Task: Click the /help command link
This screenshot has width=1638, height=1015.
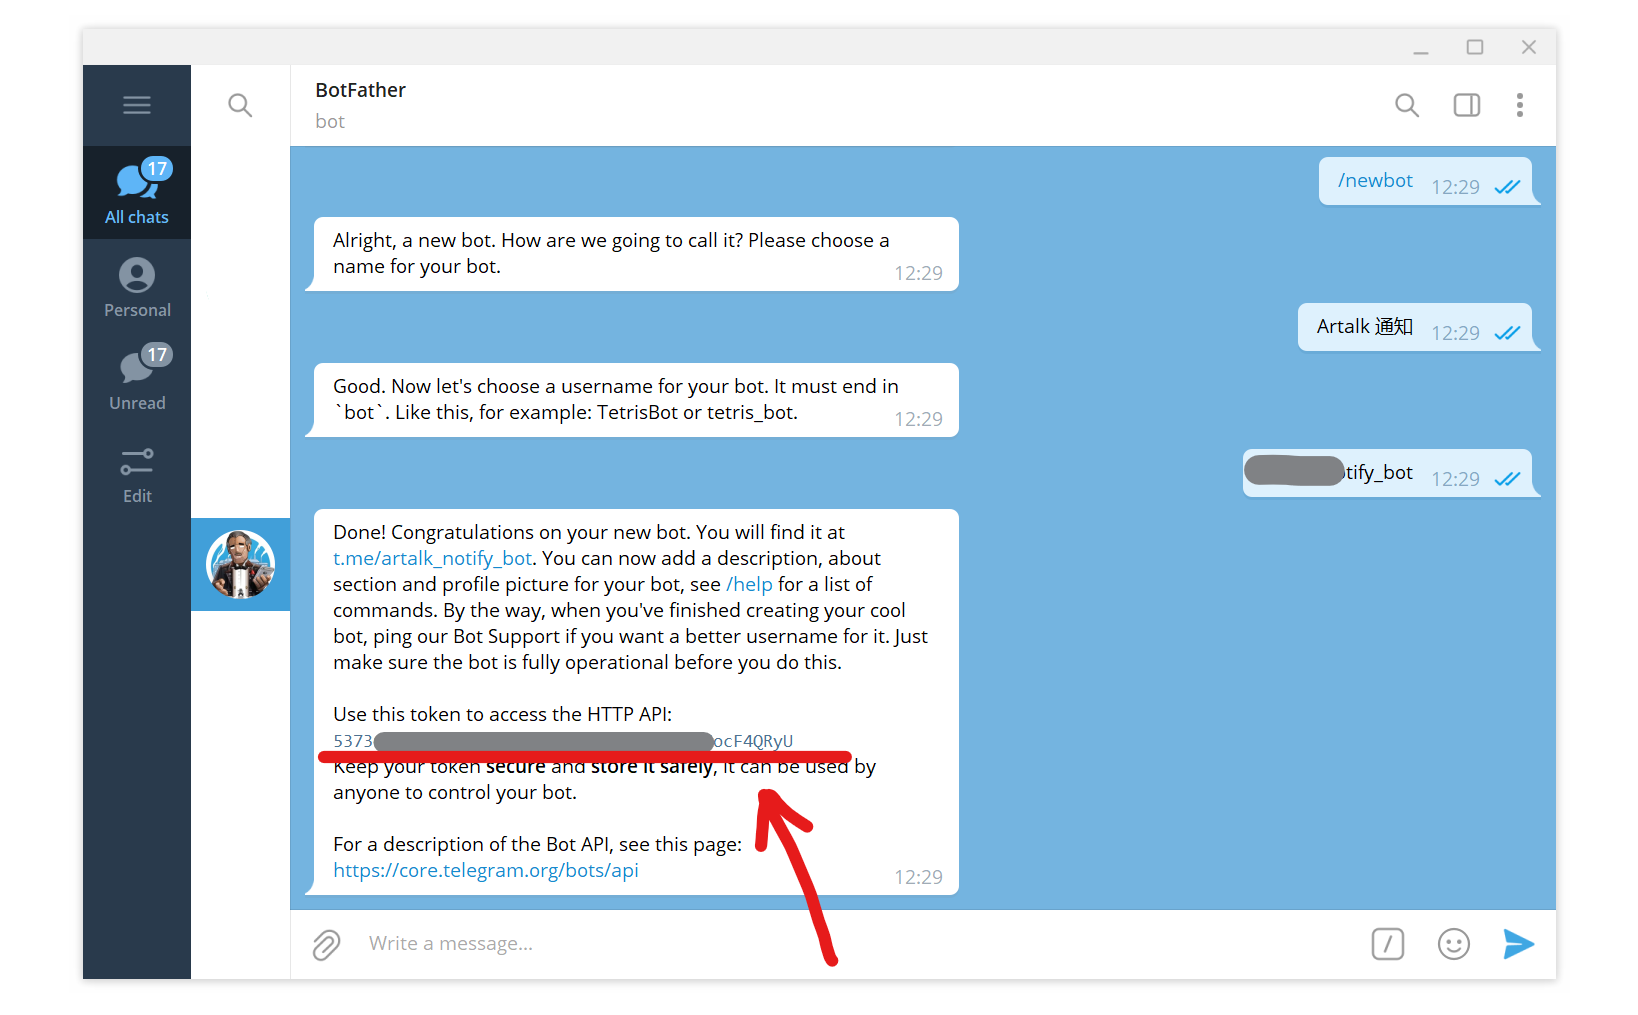Action: 749,585
